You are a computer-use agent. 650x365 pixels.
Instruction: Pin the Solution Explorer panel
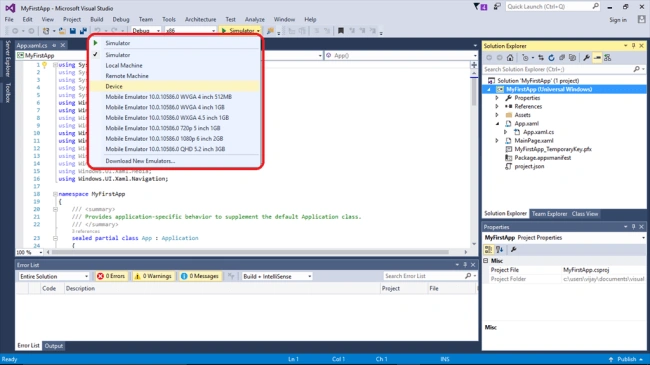pos(633,46)
